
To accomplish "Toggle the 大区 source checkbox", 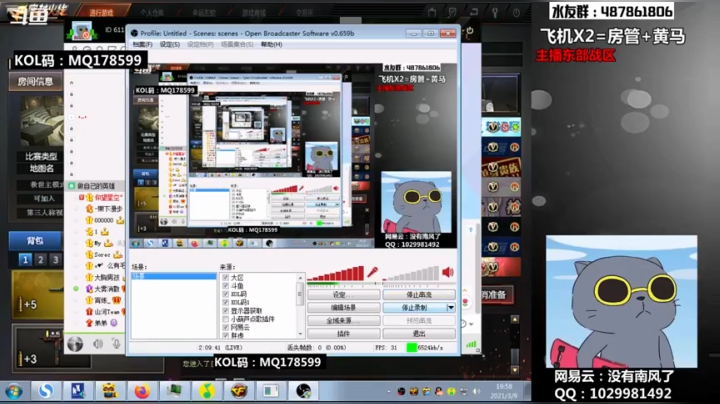I will click(225, 278).
